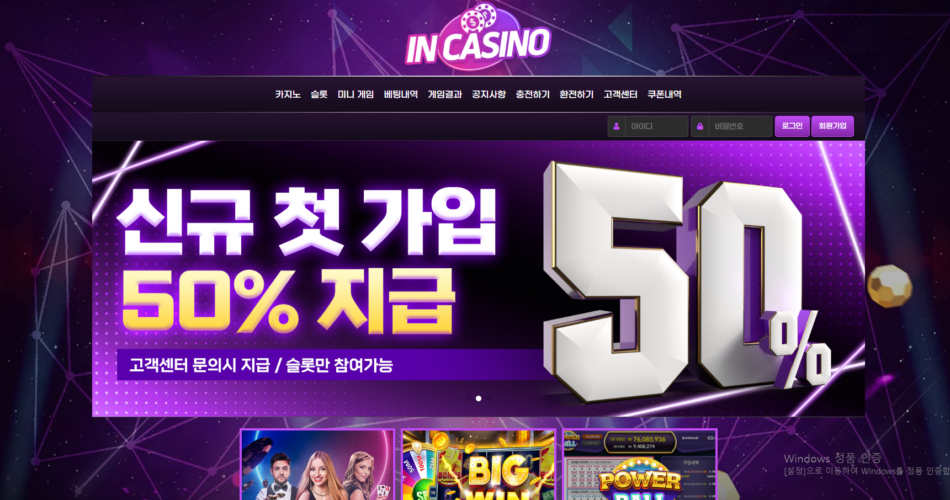The height and width of the screenshot is (500, 950).
Task: Focus the 비밀번호 password field
Action: click(x=740, y=127)
